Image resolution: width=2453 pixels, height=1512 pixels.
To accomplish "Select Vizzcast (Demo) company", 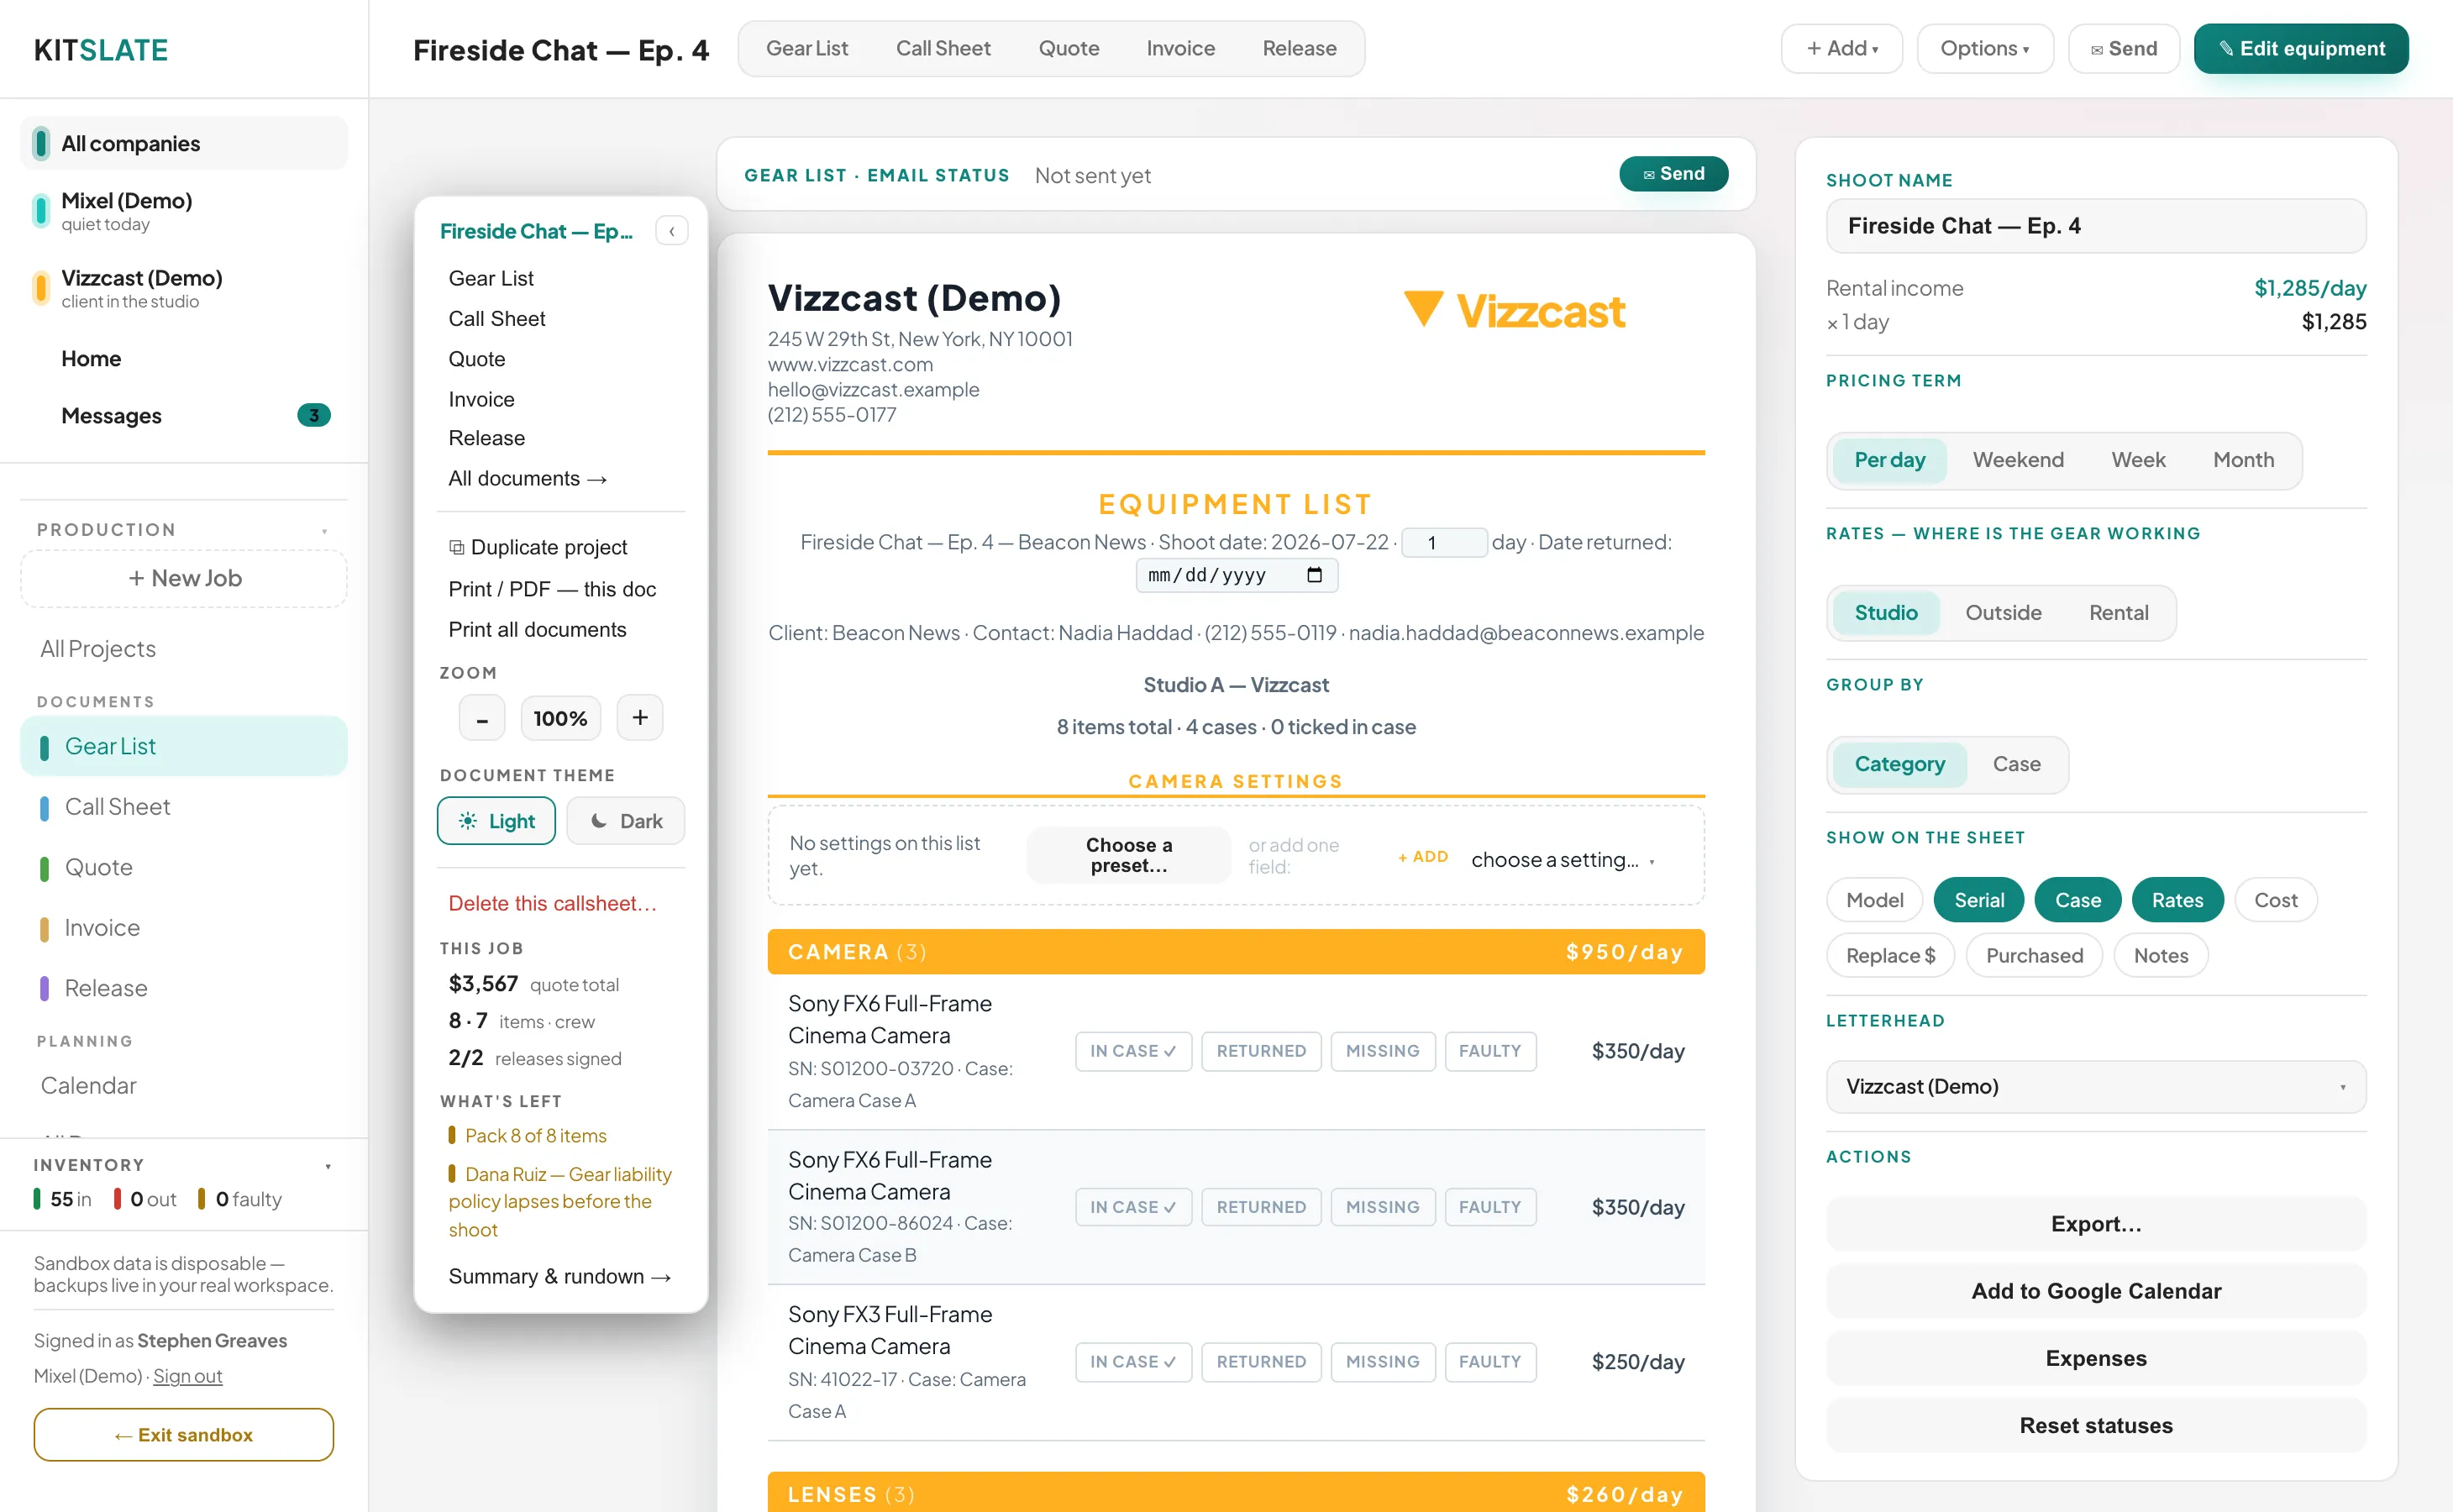I will coord(184,288).
